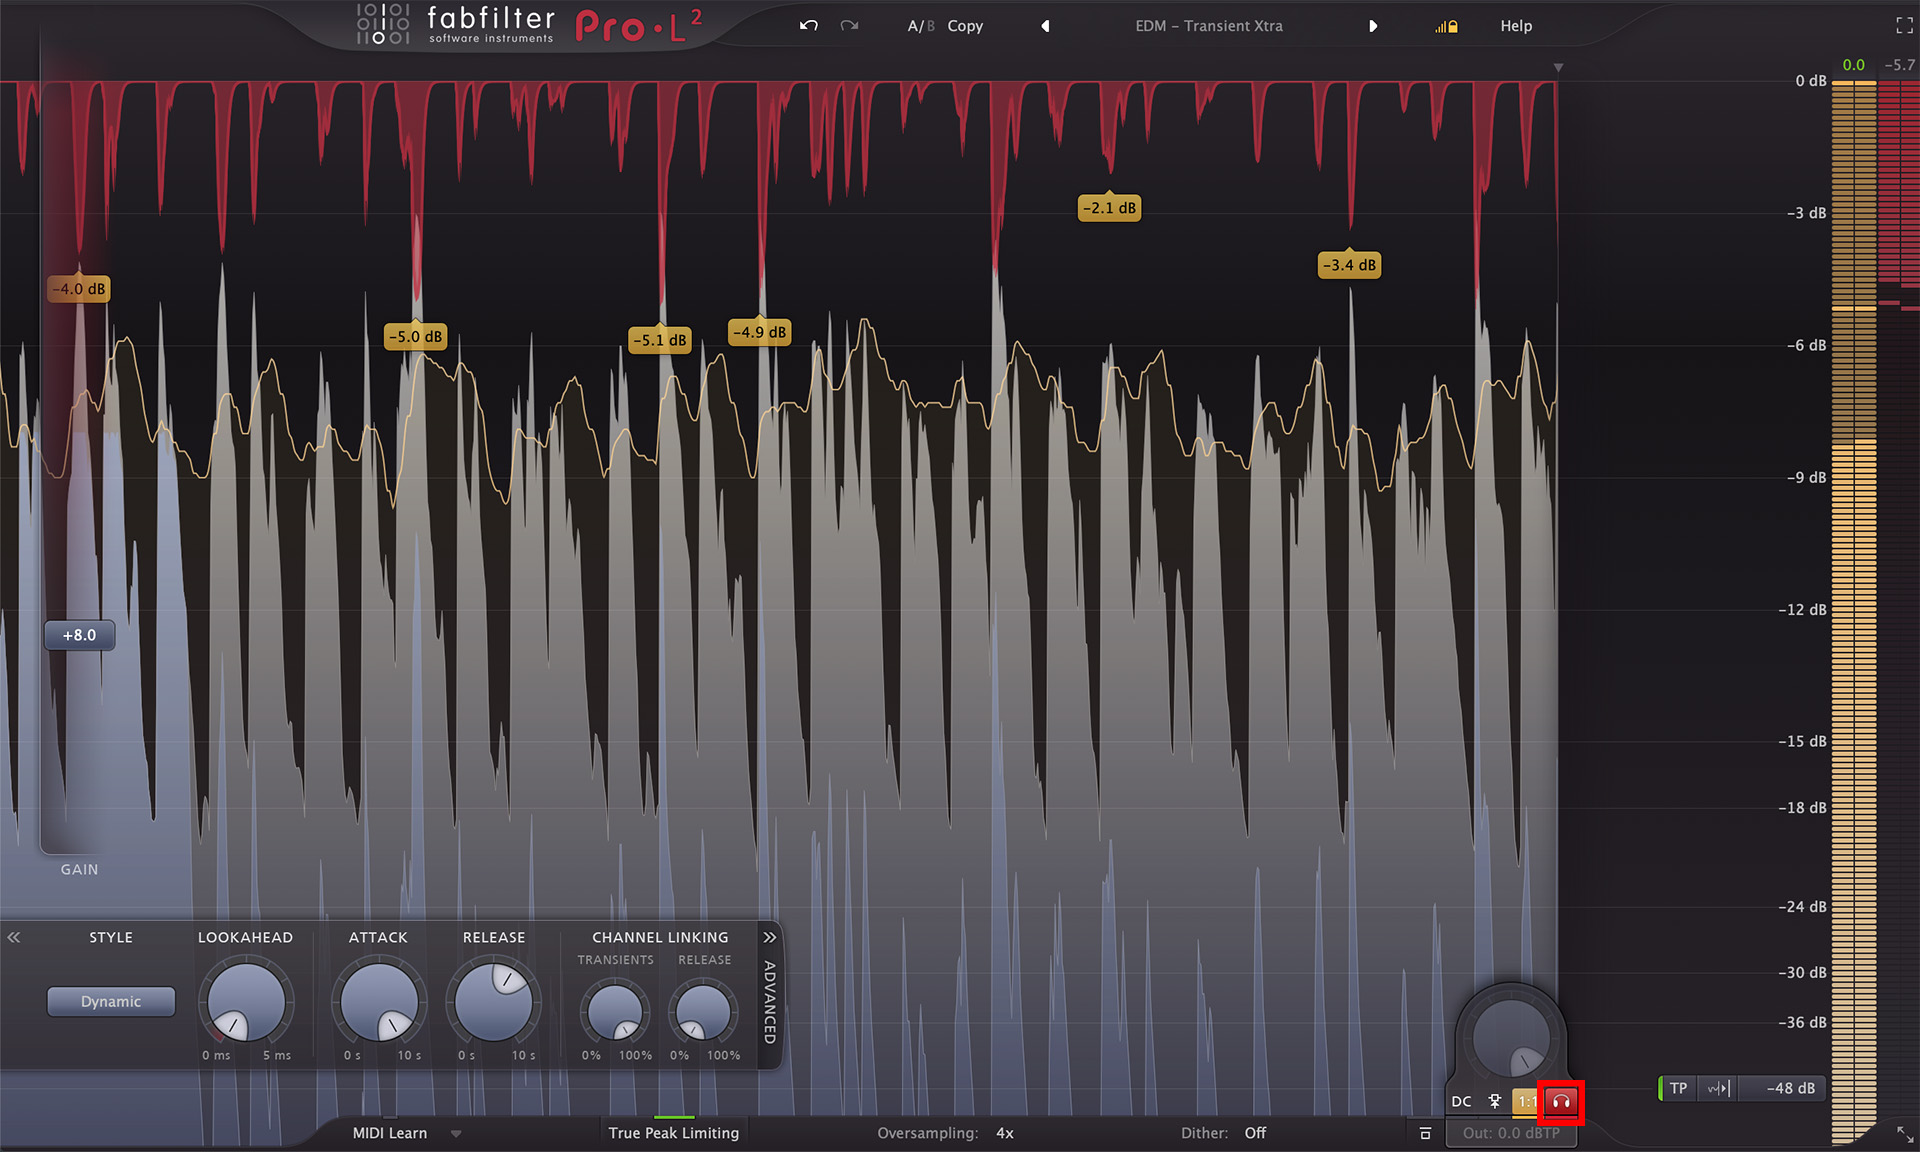The image size is (1920, 1152).
Task: Click the +8.0 gain slider handle
Action: (80, 635)
